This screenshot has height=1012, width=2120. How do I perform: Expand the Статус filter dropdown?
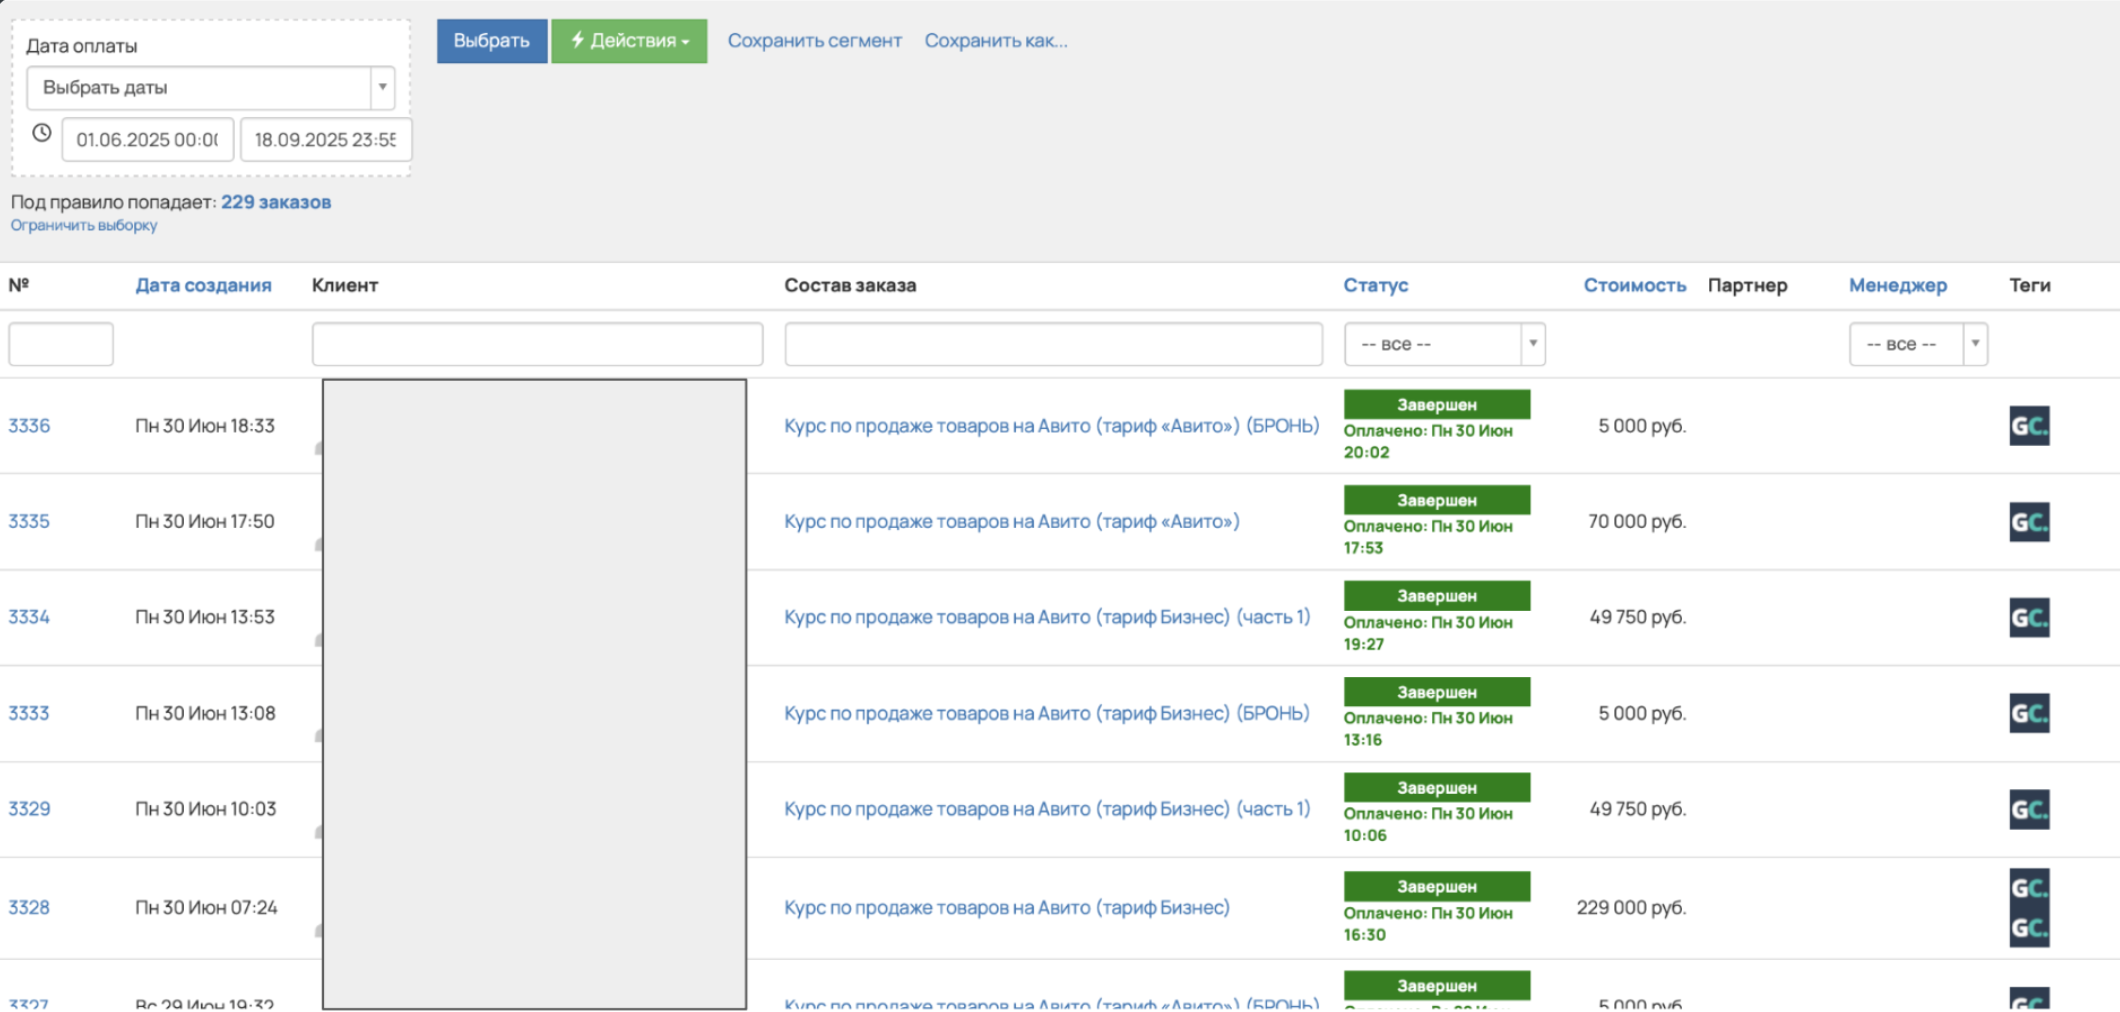(x=1443, y=344)
